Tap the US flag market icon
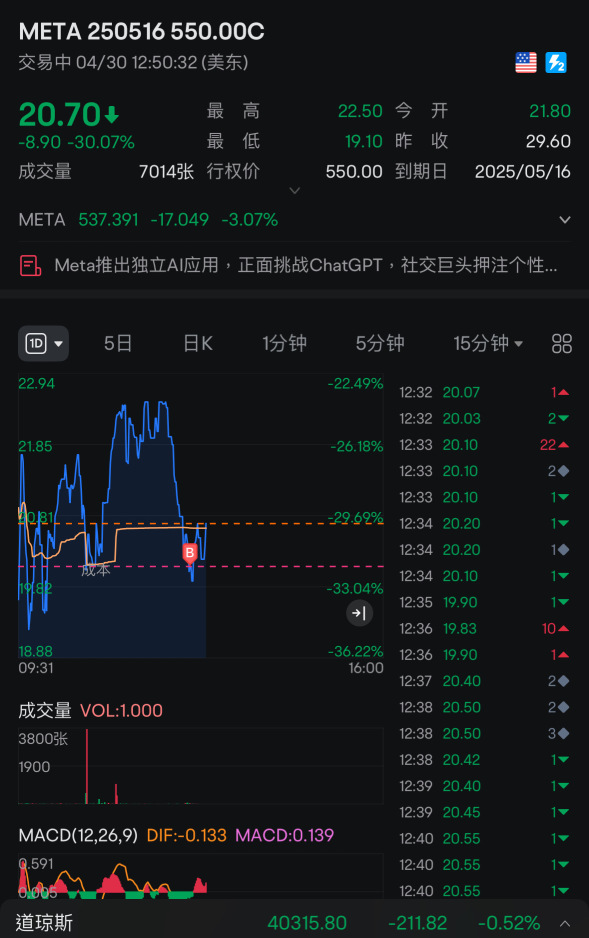Image resolution: width=589 pixels, height=938 pixels. [x=526, y=62]
